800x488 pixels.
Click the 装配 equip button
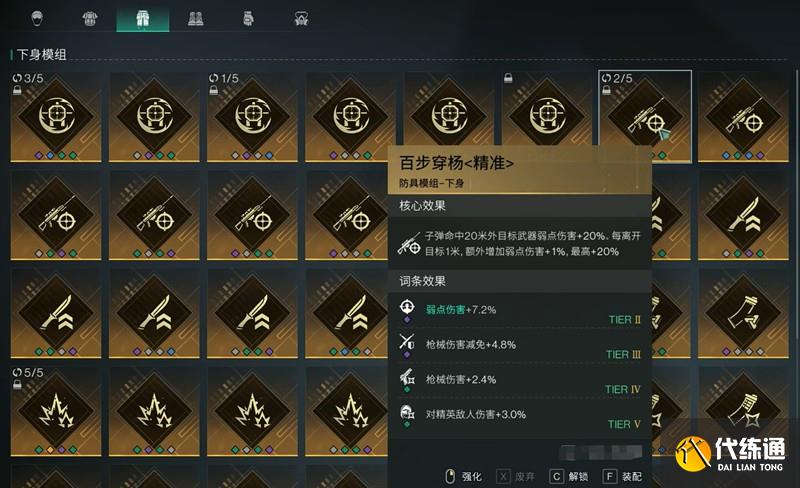pyautogui.click(x=623, y=476)
